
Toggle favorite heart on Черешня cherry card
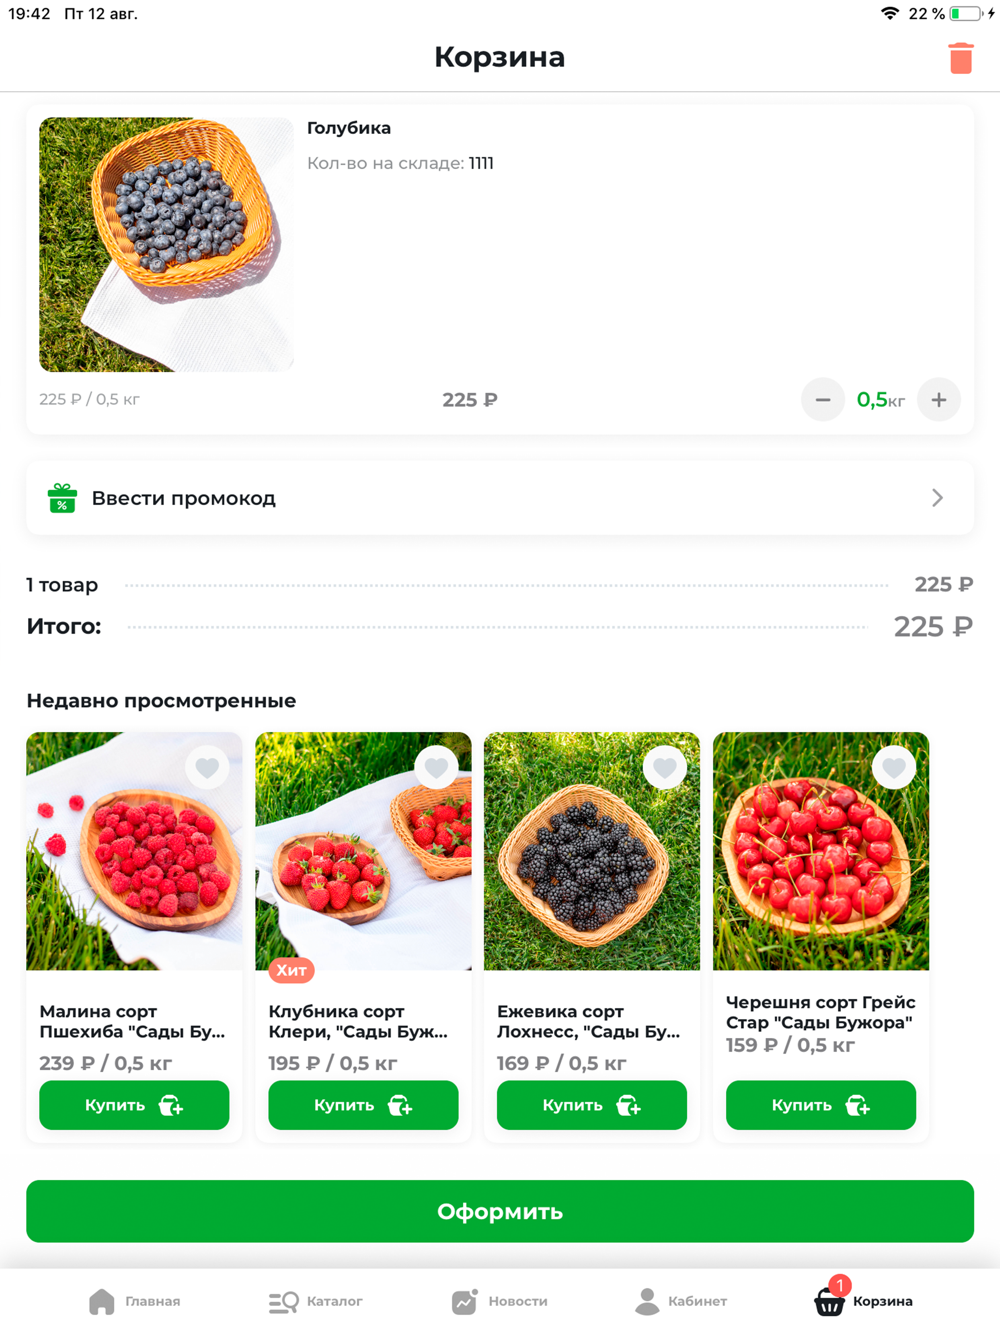tap(894, 768)
